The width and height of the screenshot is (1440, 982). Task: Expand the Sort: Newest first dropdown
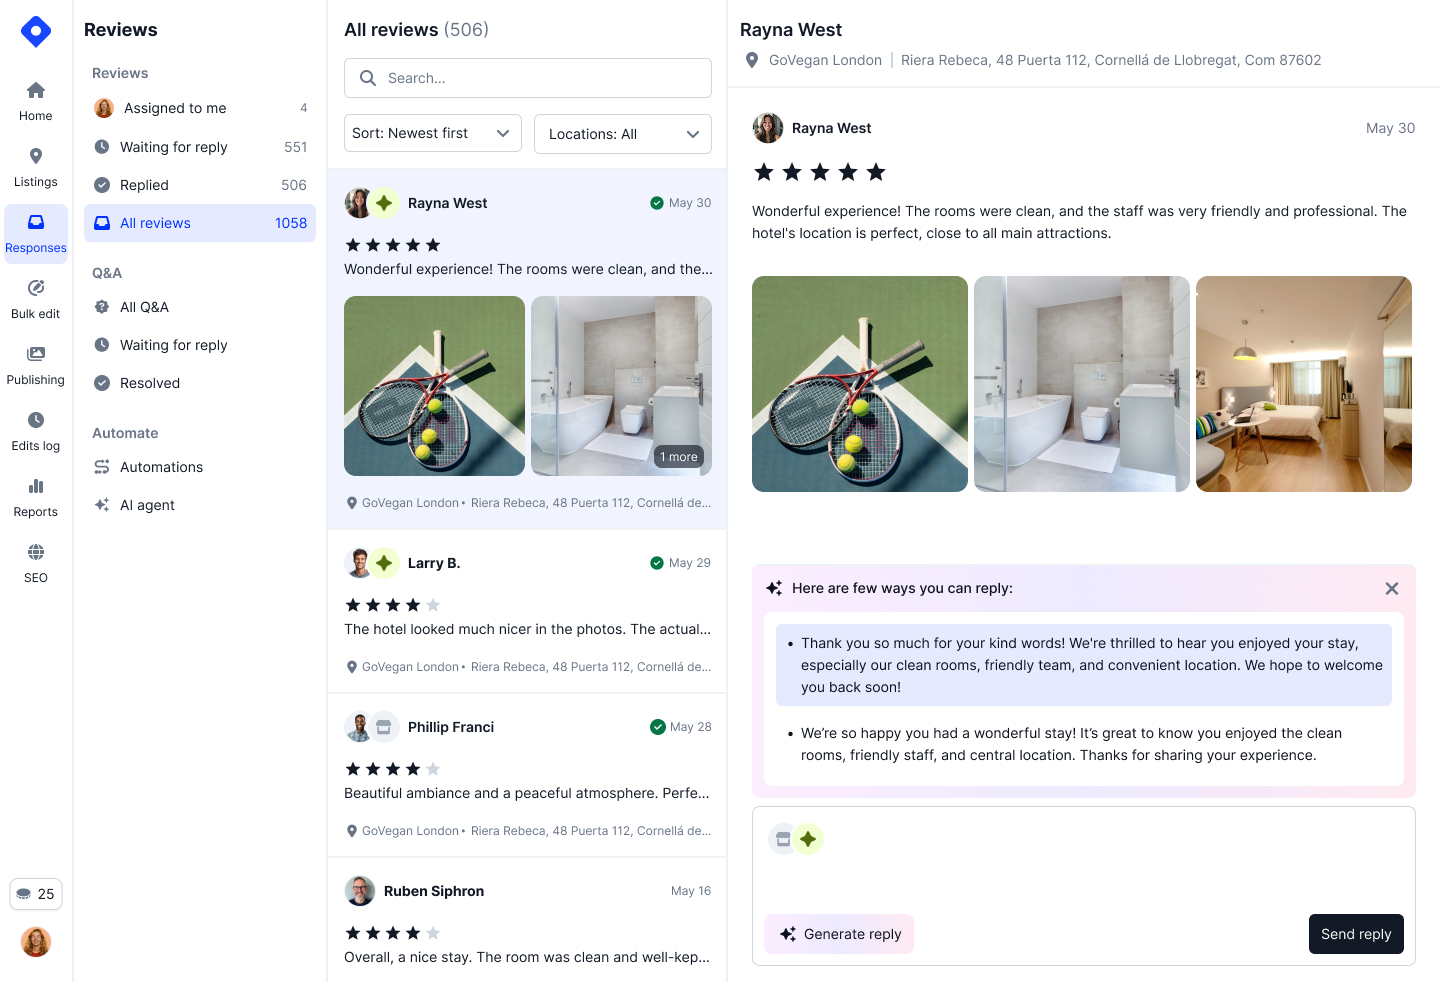[x=433, y=133]
